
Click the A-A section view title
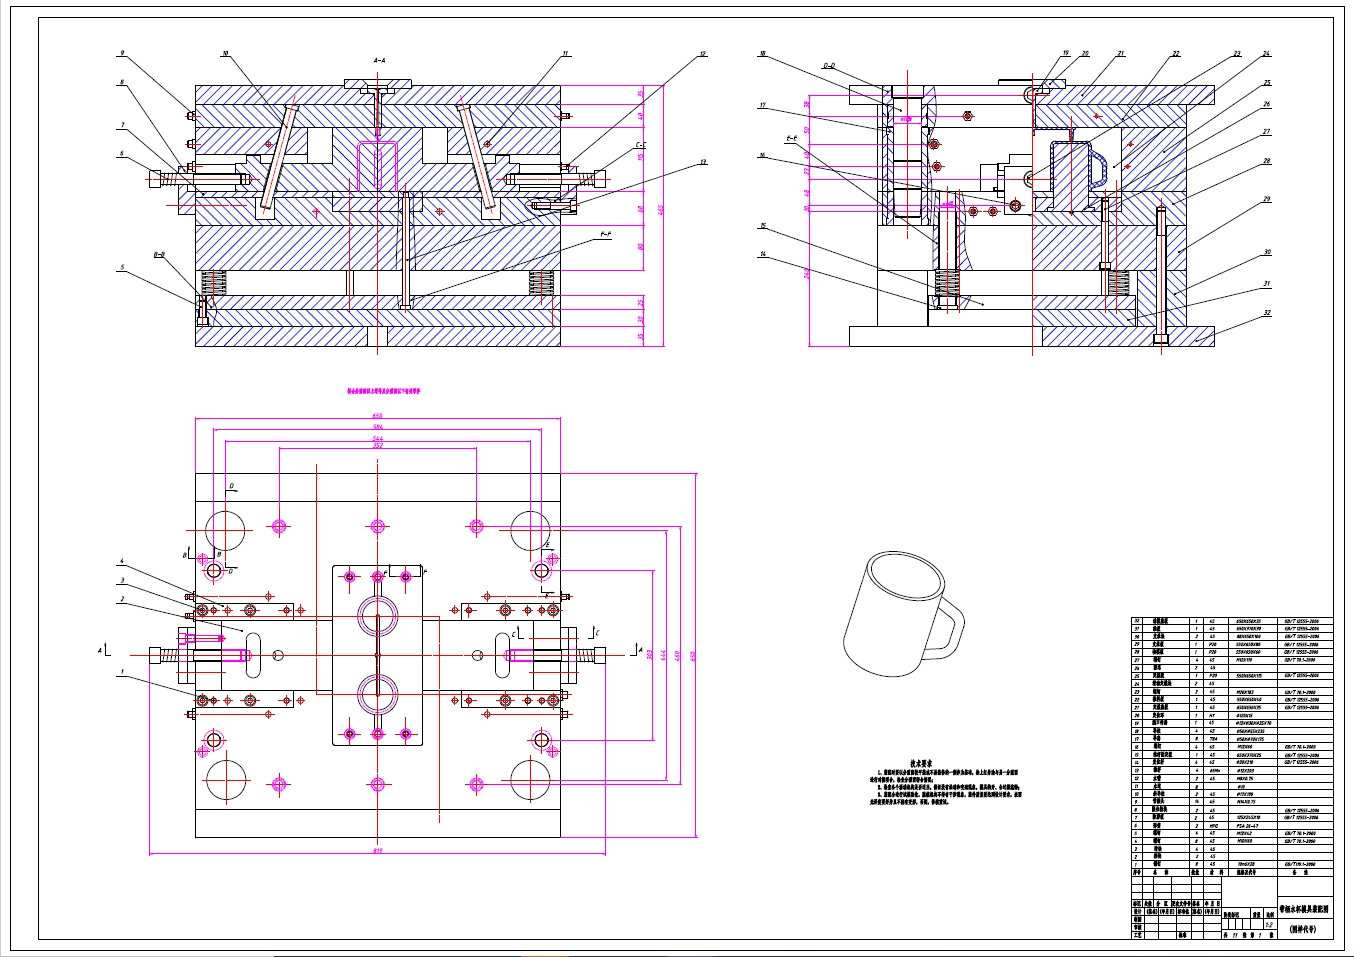pyautogui.click(x=379, y=61)
